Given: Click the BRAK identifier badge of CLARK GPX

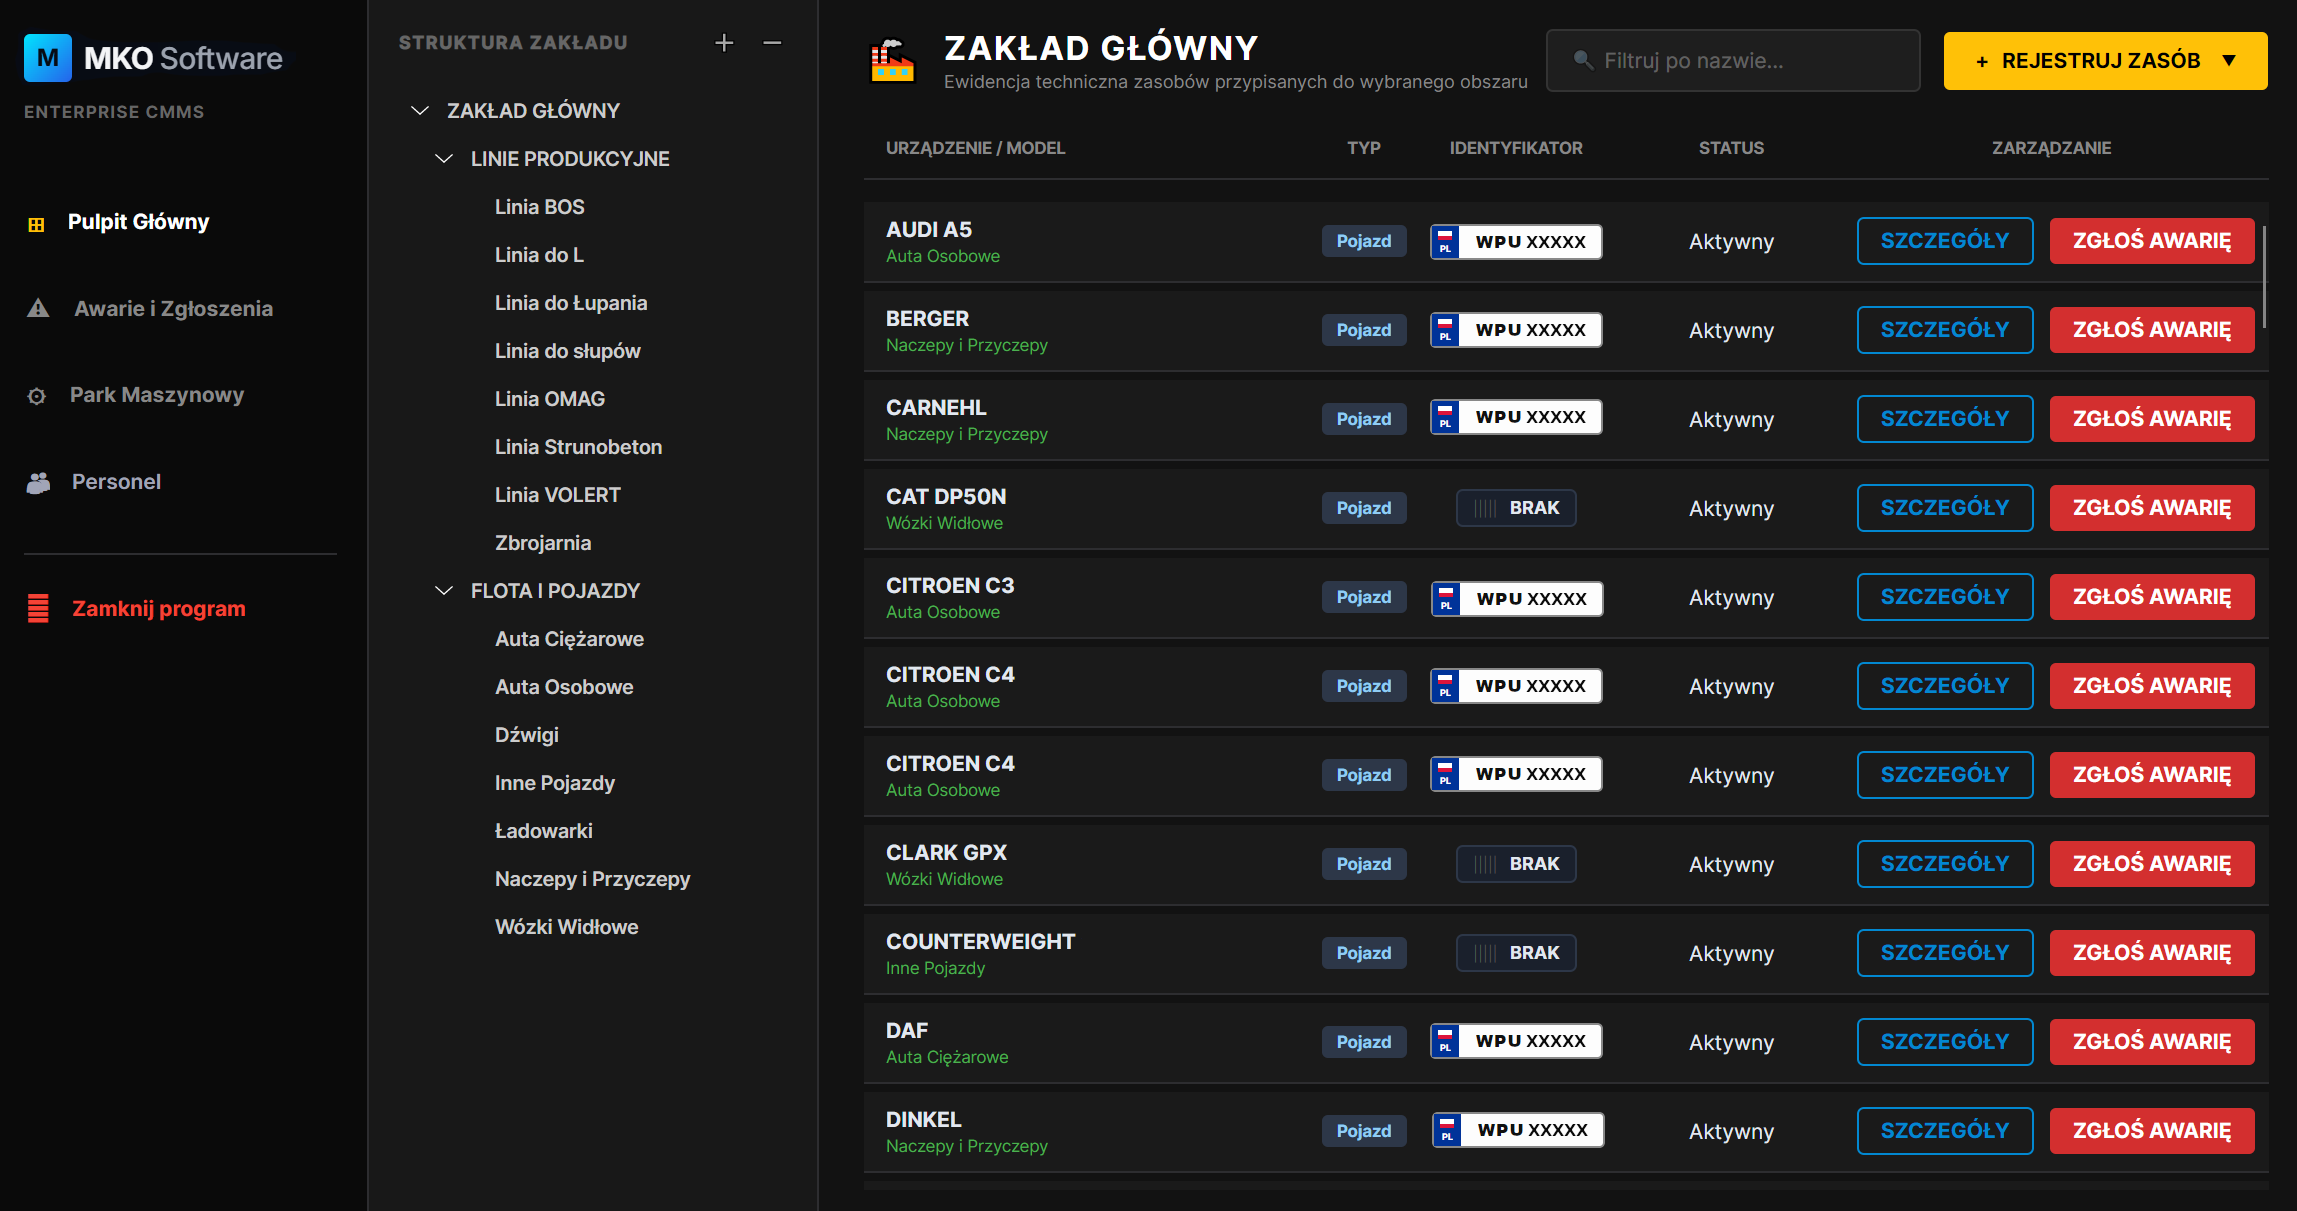Looking at the screenshot, I should [x=1516, y=864].
